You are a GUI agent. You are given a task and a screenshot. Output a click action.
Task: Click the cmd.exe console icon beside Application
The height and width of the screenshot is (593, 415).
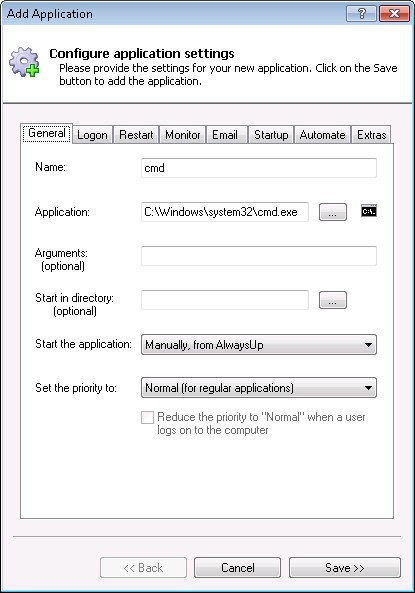click(x=368, y=211)
